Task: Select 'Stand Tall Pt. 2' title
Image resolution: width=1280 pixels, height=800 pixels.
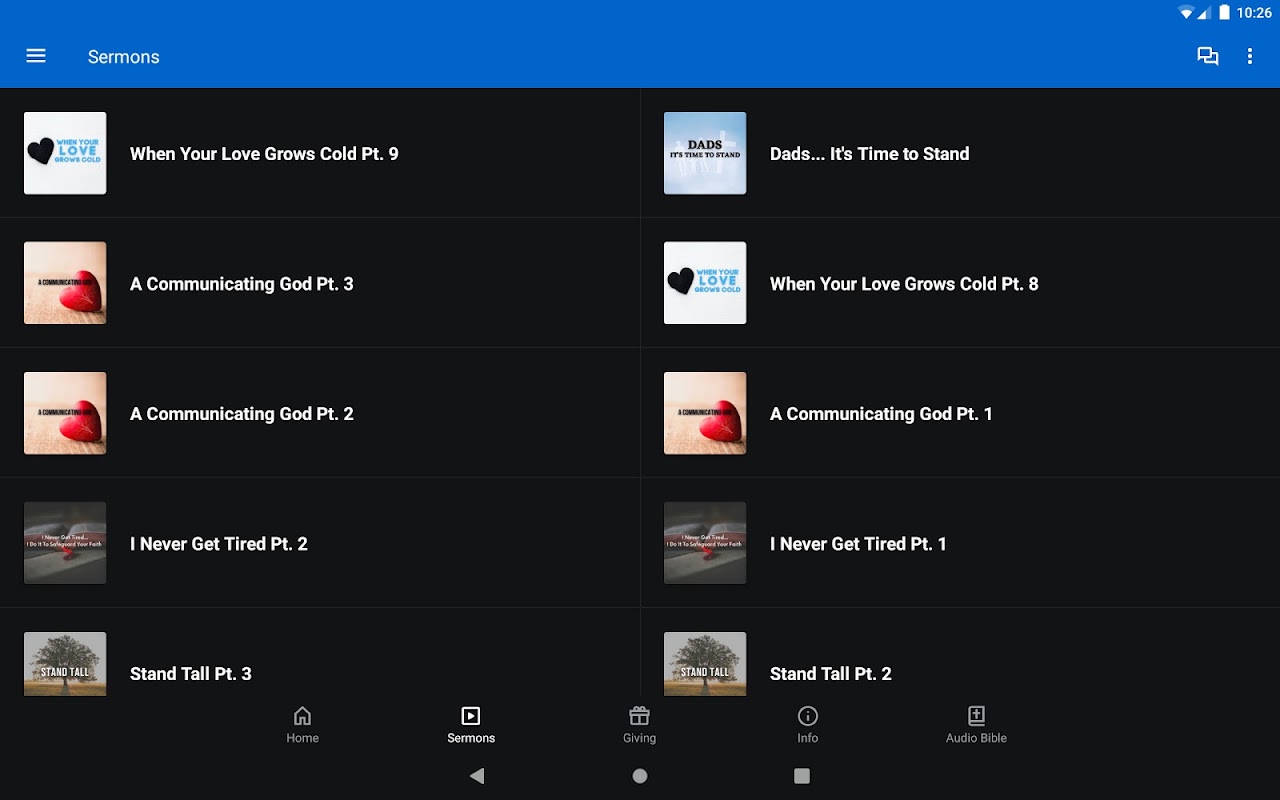Action: point(831,674)
